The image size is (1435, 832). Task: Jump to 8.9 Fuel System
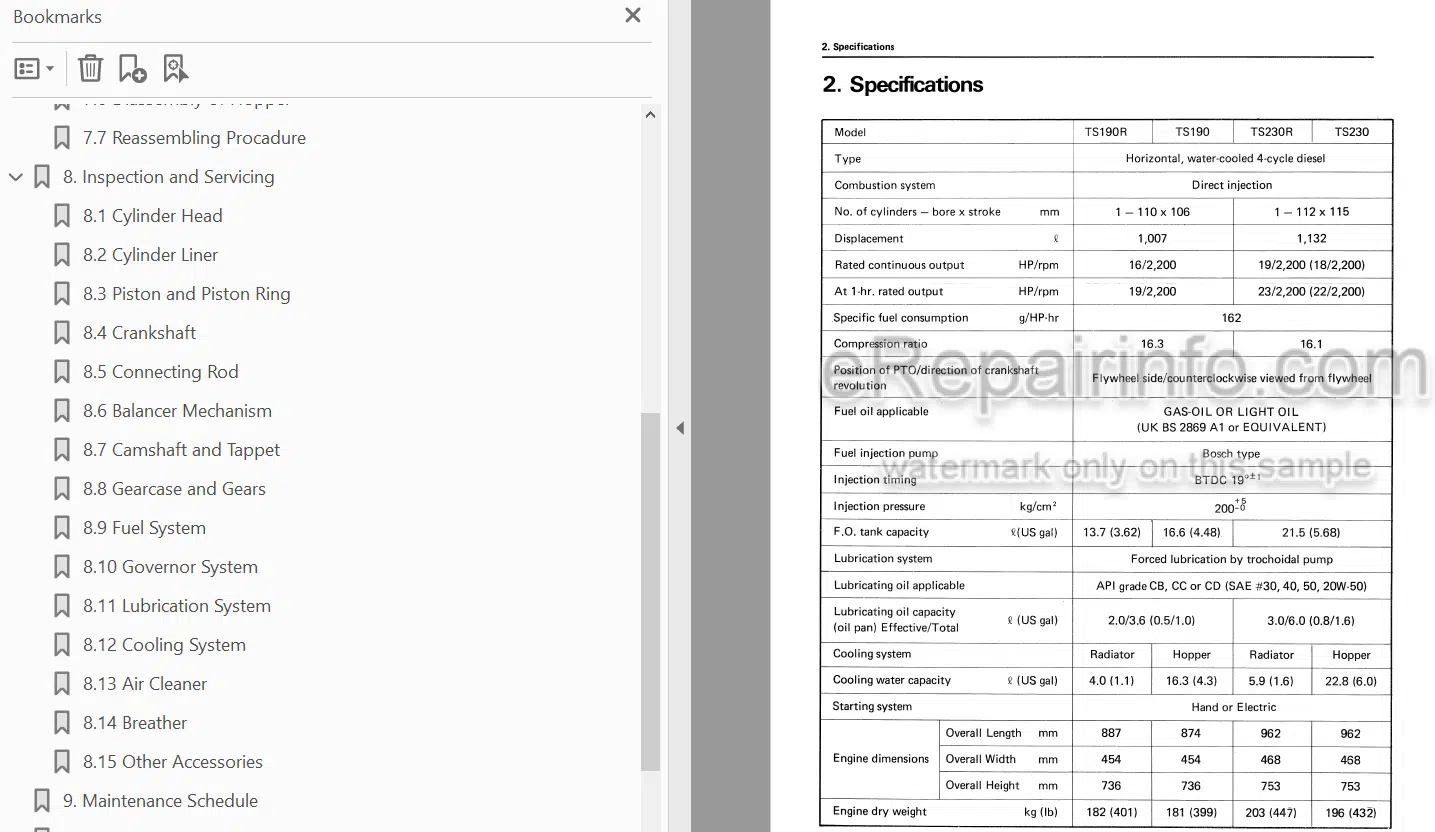[x=144, y=528]
